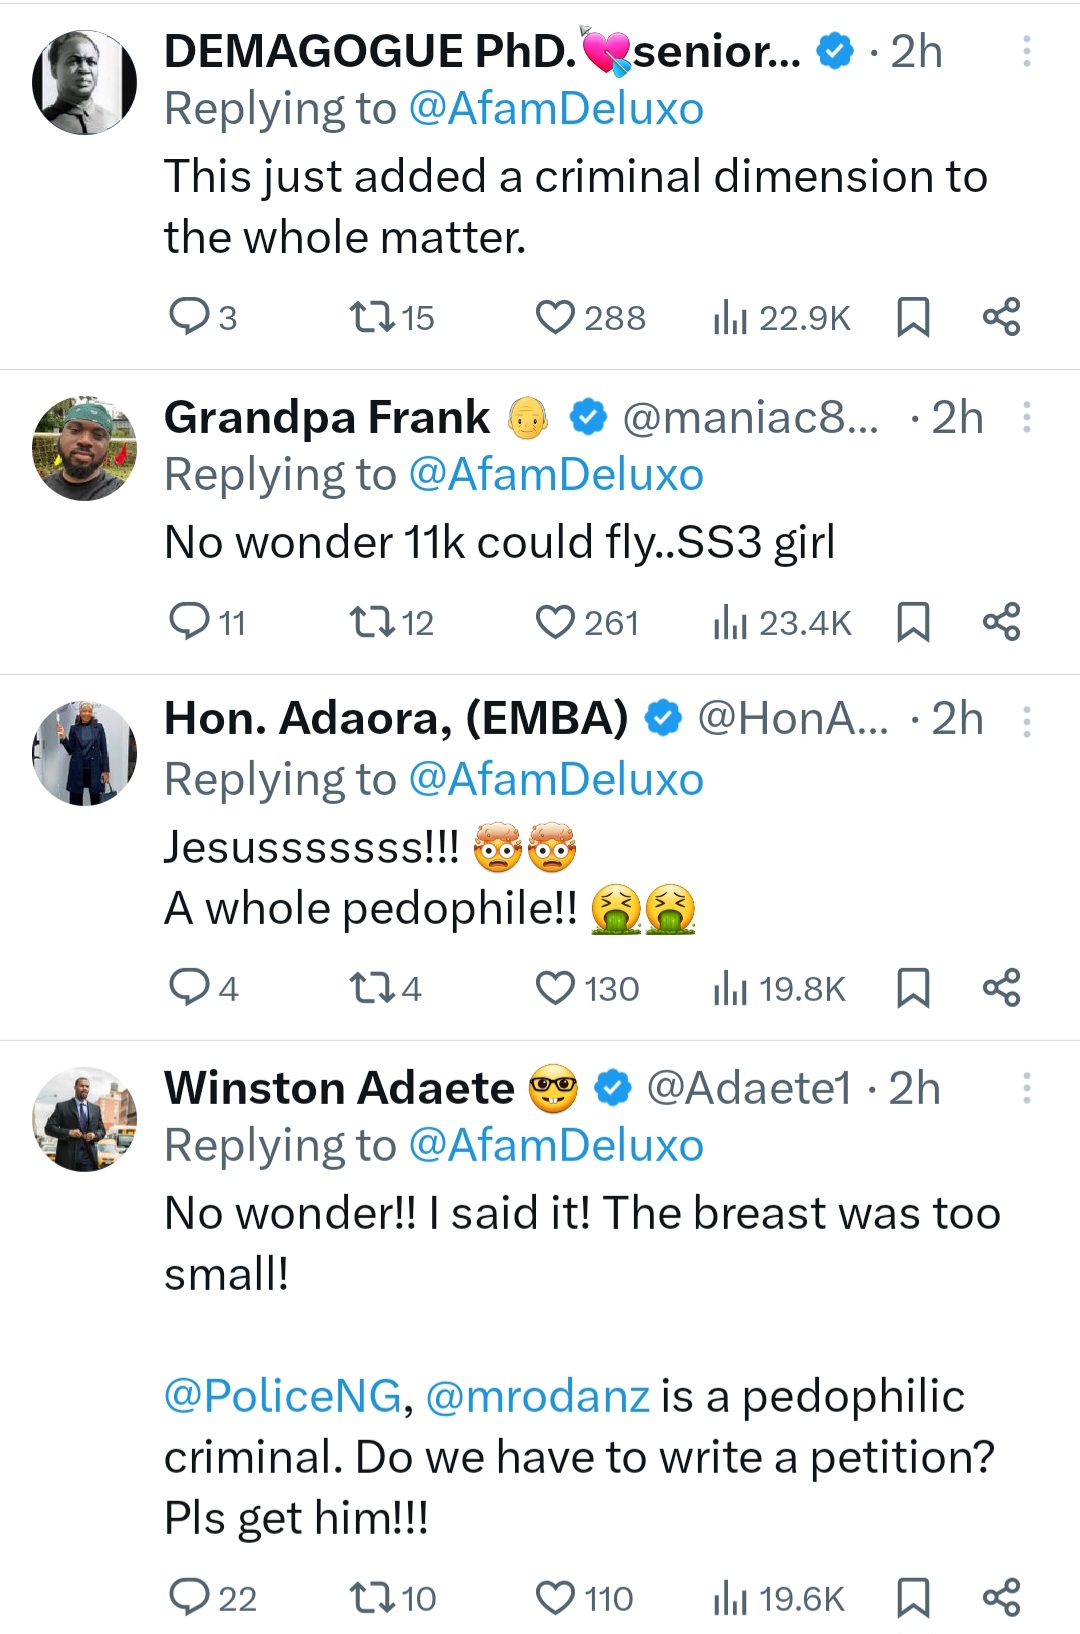The height and width of the screenshot is (1634, 1080).
Task: Bookmark DEMAGOGUE PhD's reply
Action: pos(913,317)
